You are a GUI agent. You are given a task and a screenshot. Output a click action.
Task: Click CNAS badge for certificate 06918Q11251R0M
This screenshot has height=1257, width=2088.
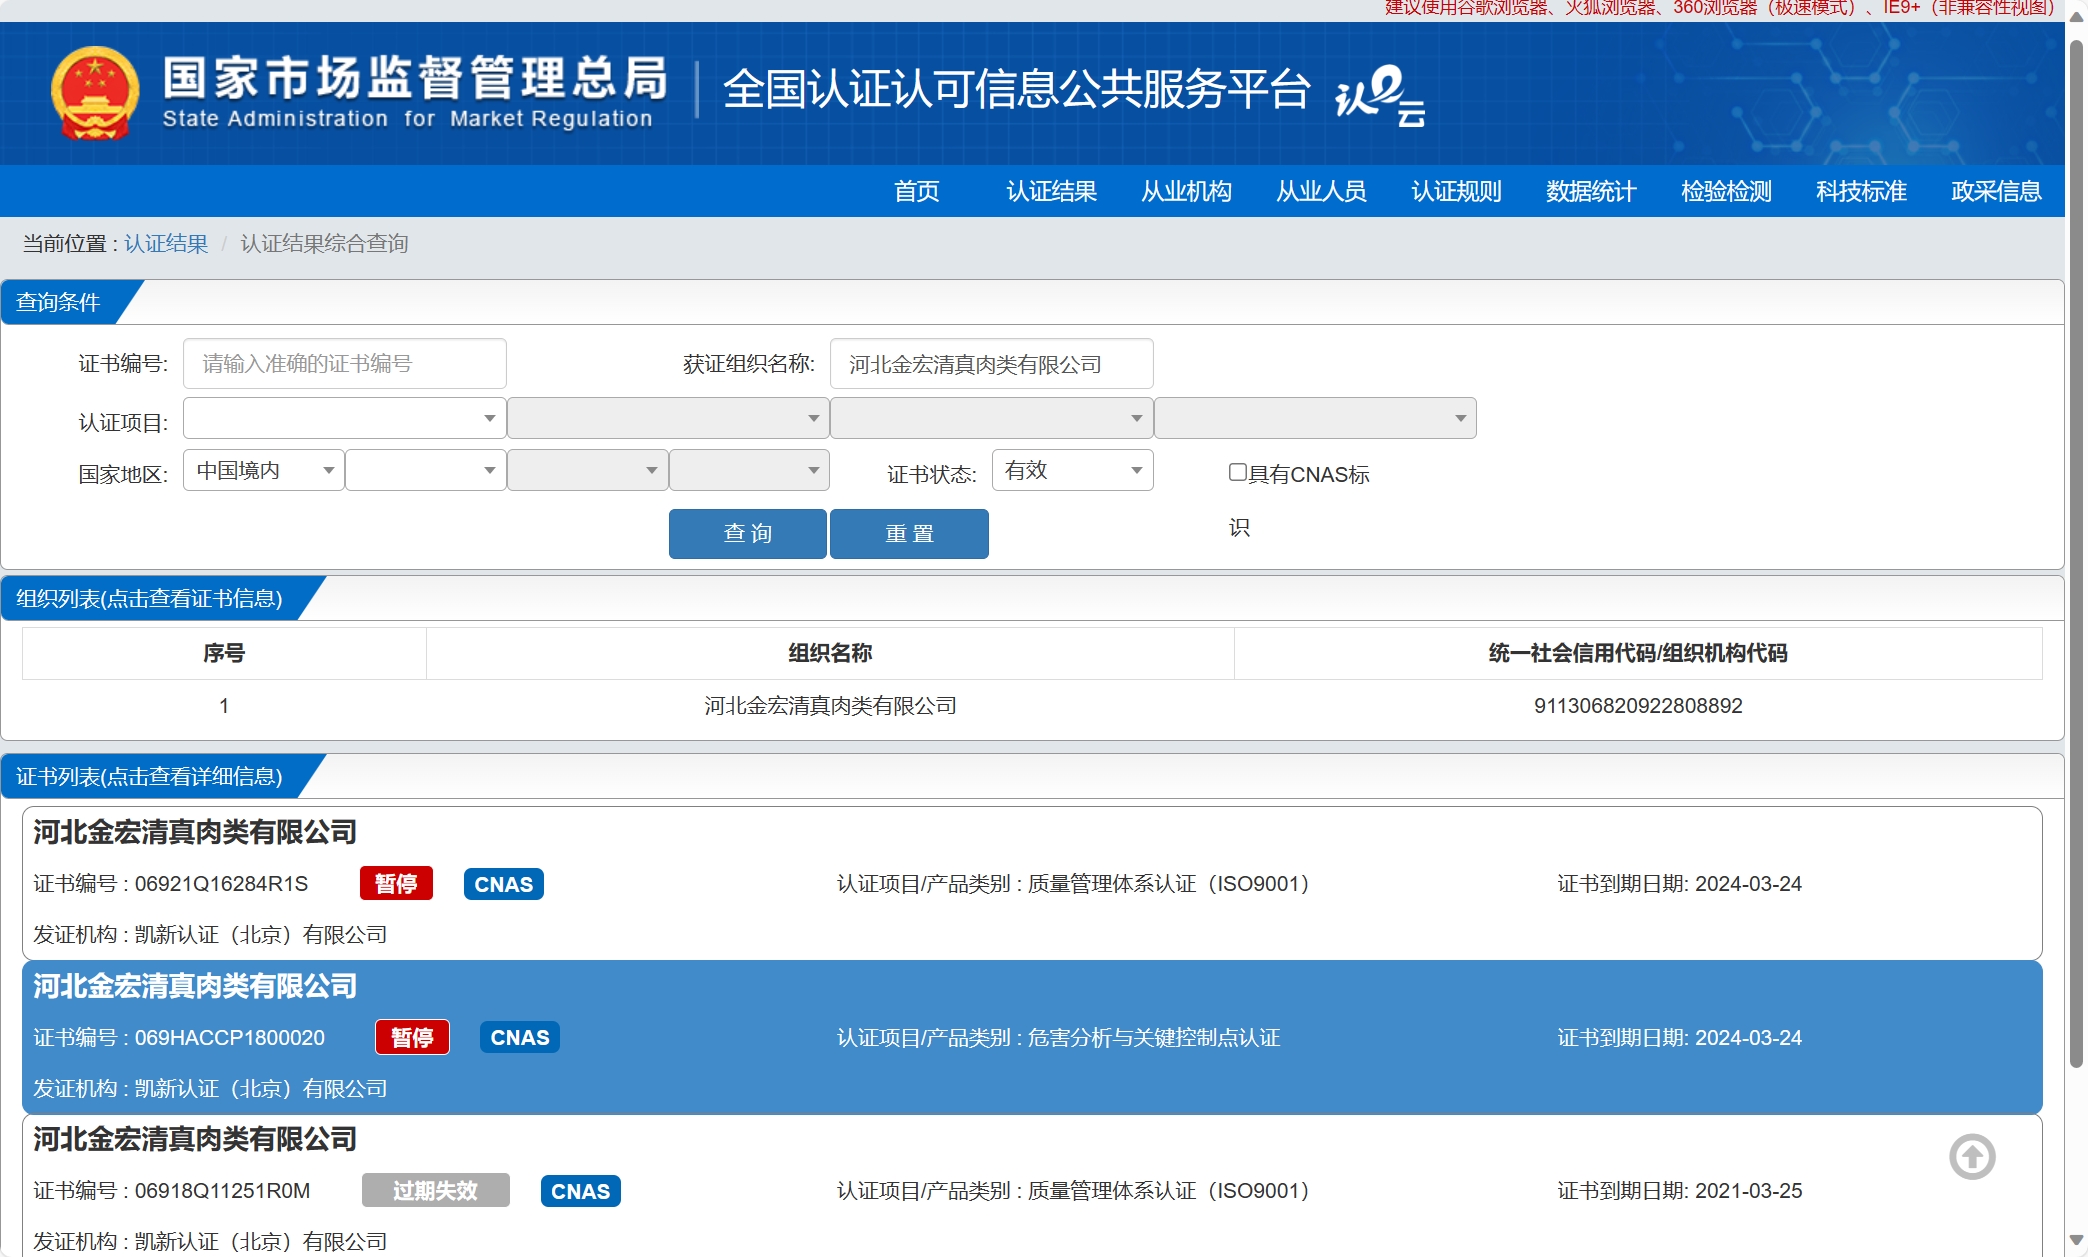pyautogui.click(x=580, y=1191)
